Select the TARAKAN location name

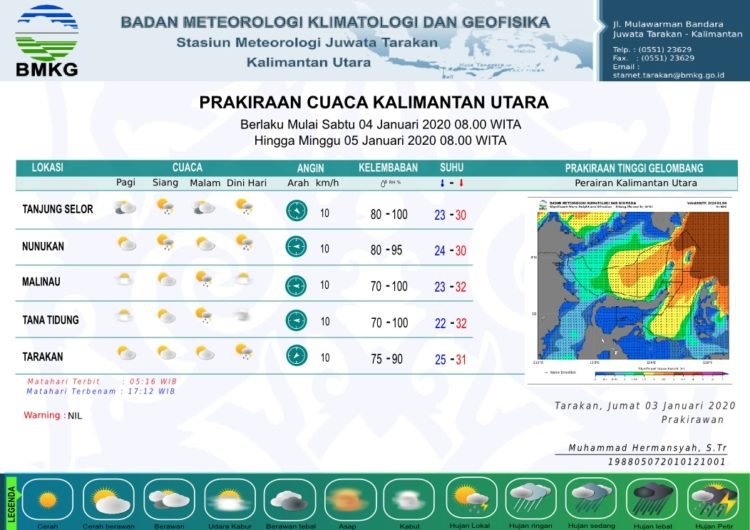[43, 357]
